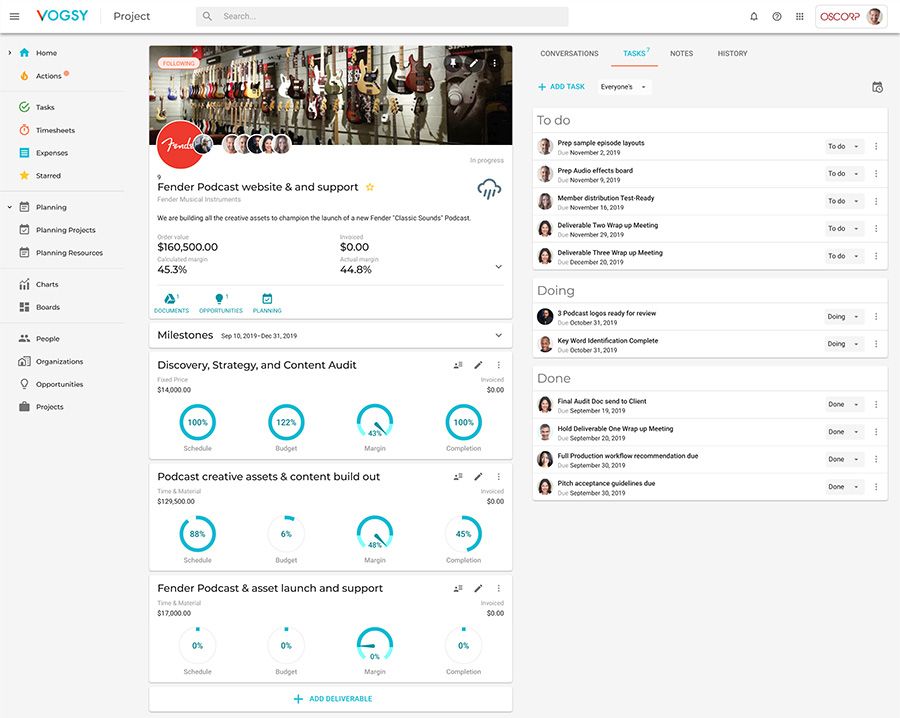Collapse the Planning section chevron

click(9, 207)
